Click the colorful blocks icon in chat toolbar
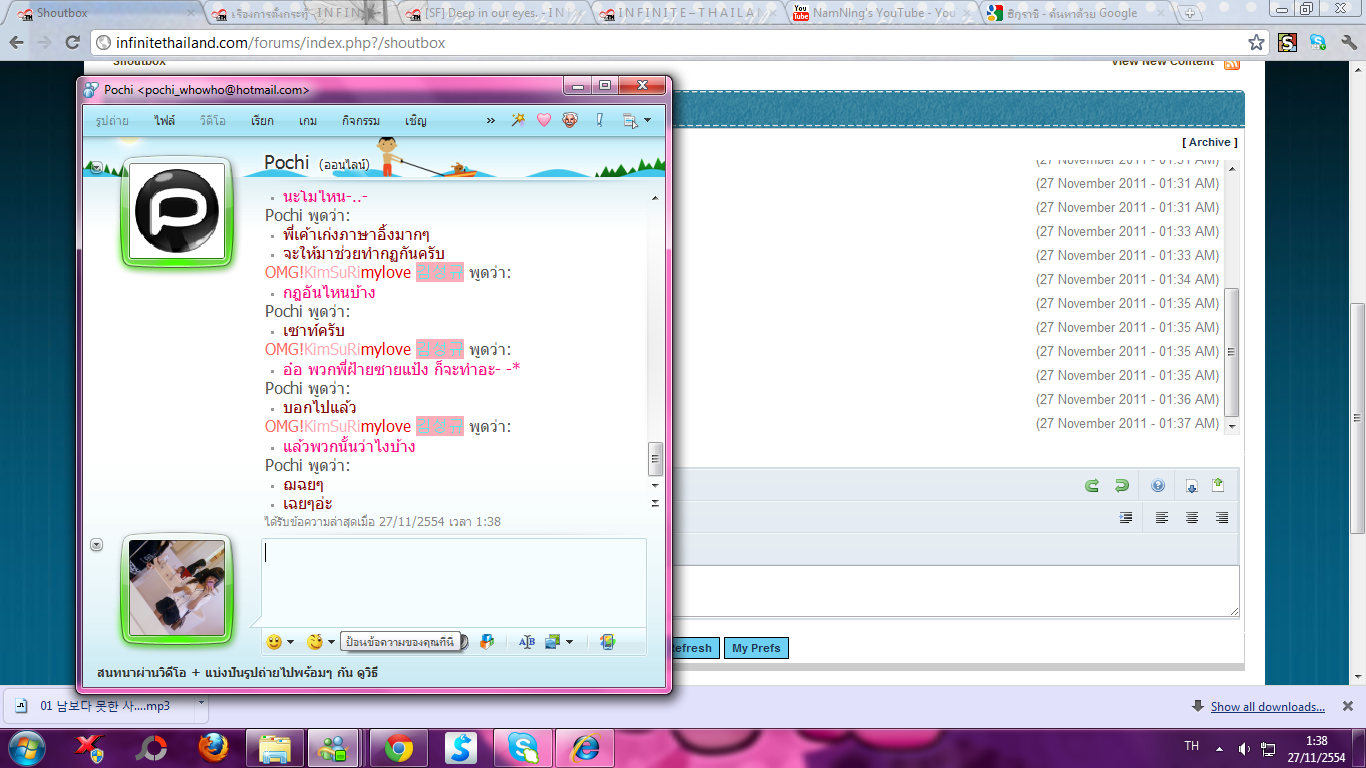1366x768 pixels. click(487, 642)
